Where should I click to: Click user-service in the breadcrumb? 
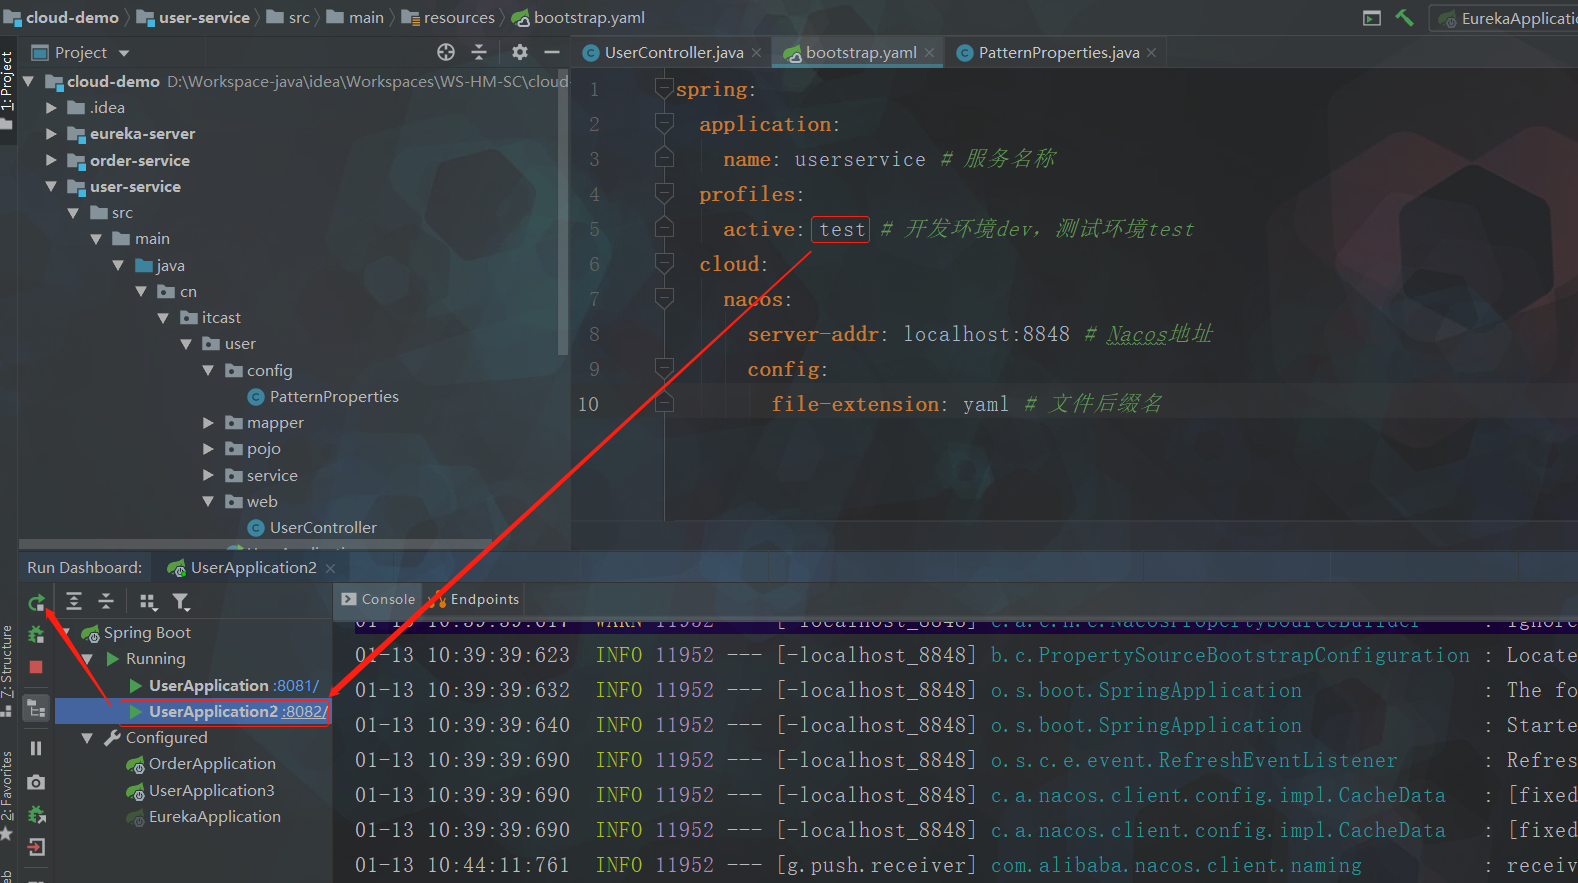click(x=194, y=18)
